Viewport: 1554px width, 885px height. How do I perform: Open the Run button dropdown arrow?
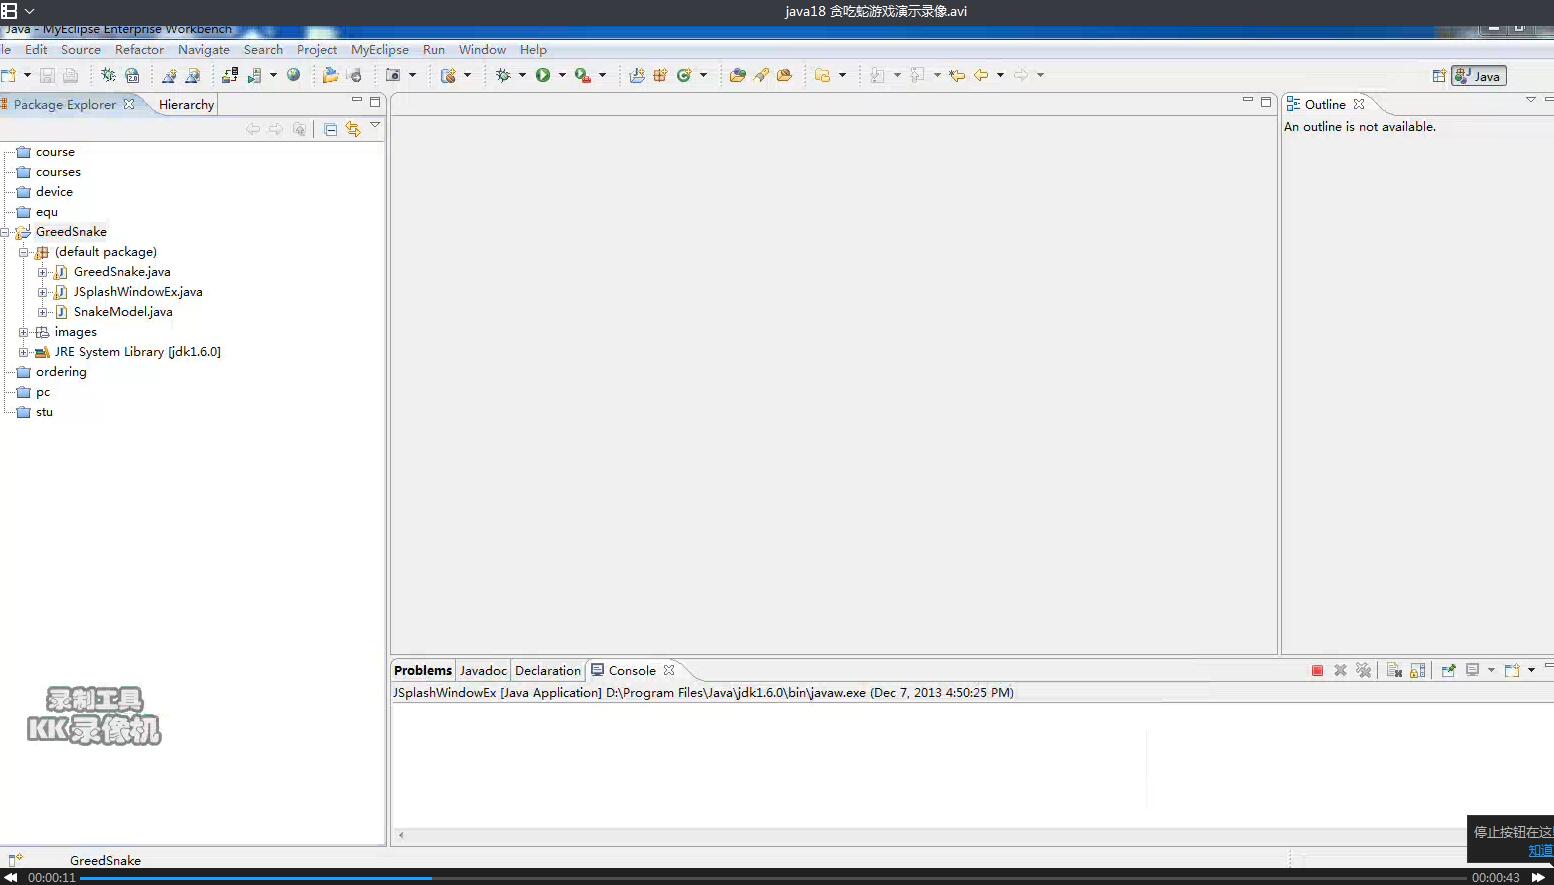point(562,75)
